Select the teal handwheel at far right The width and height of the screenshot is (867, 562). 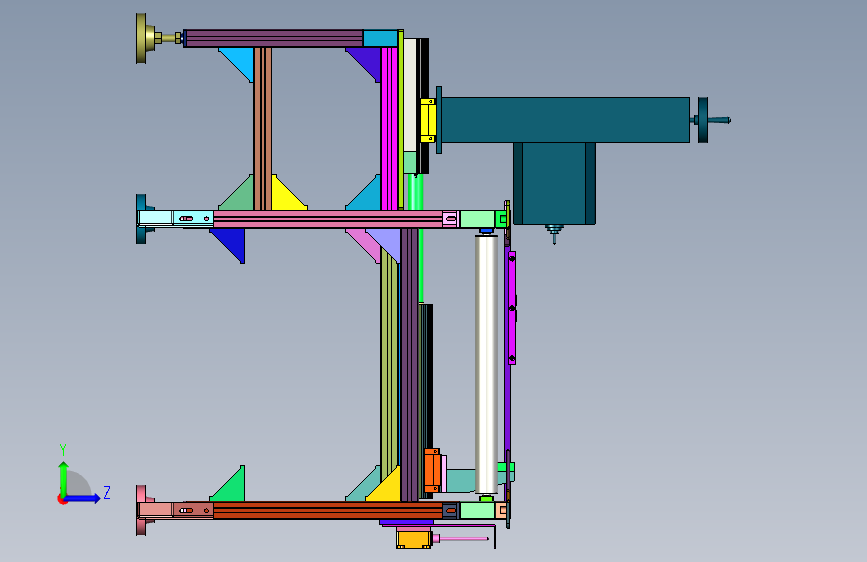703,120
